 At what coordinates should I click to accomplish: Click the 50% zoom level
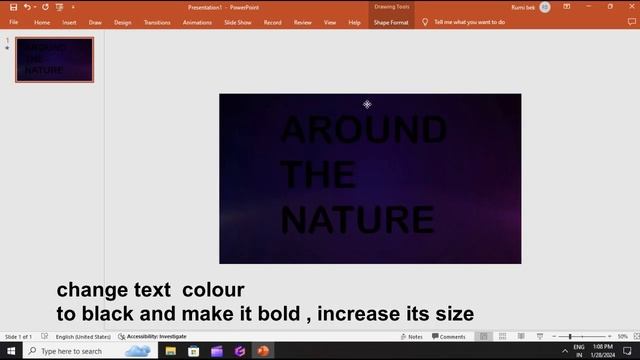click(x=622, y=337)
